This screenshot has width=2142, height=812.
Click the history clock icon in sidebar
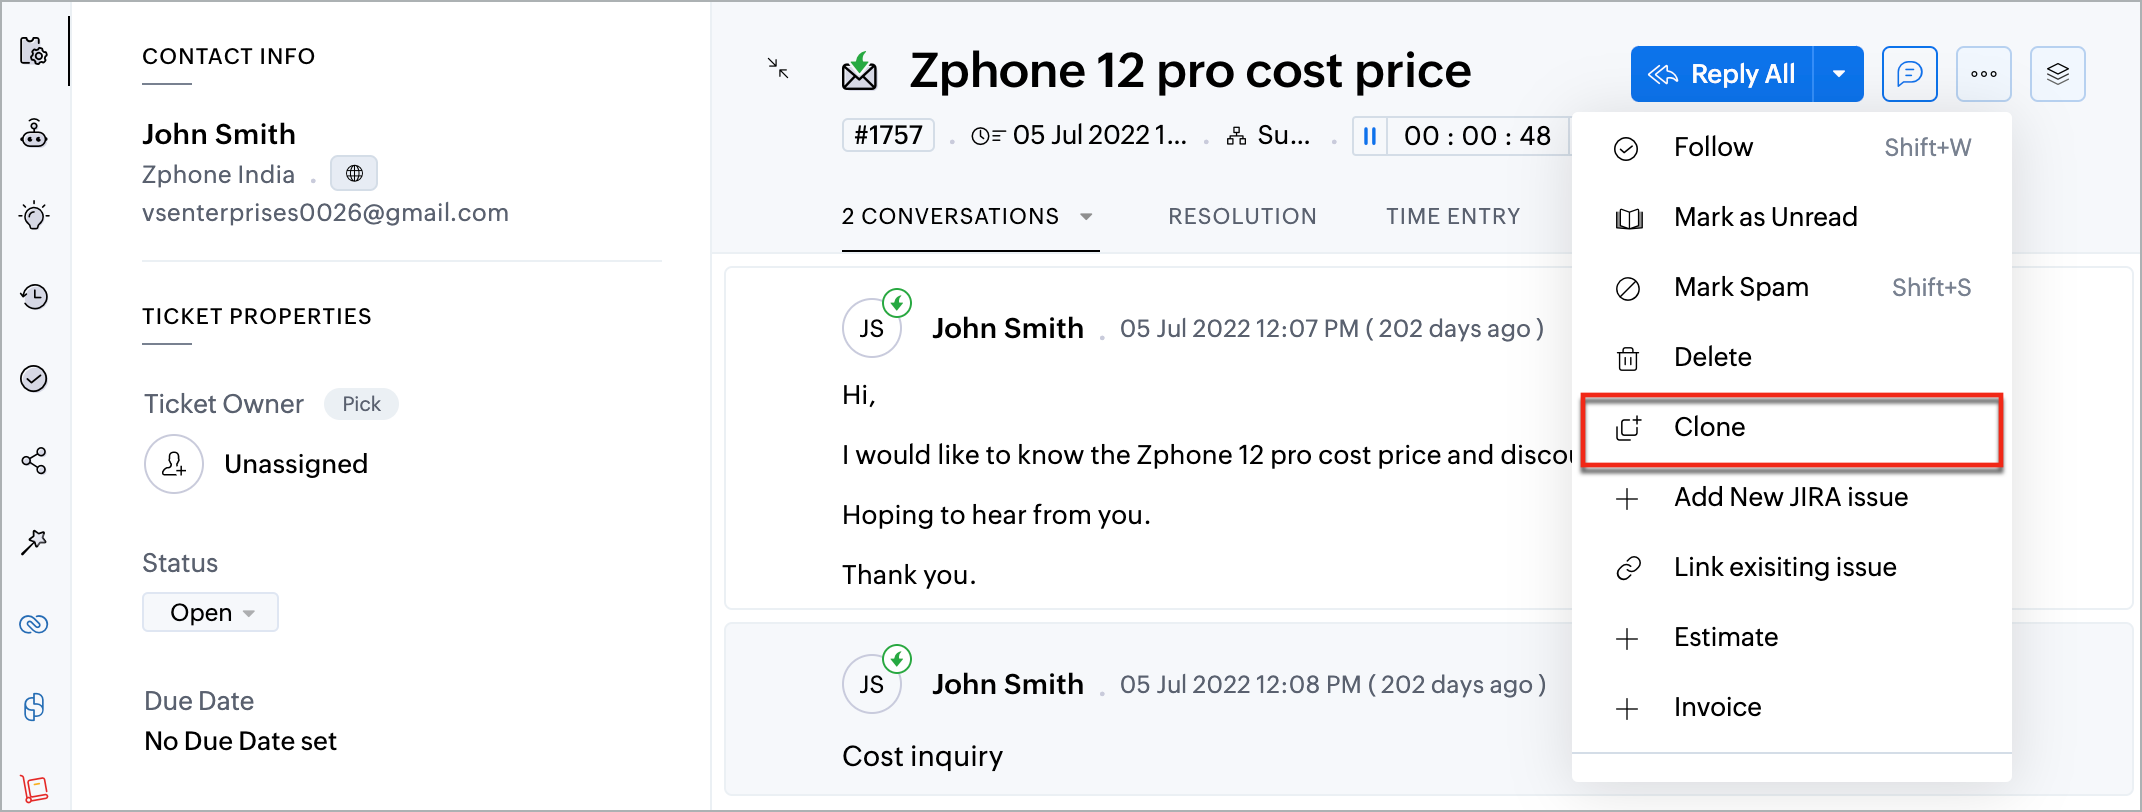click(x=34, y=296)
